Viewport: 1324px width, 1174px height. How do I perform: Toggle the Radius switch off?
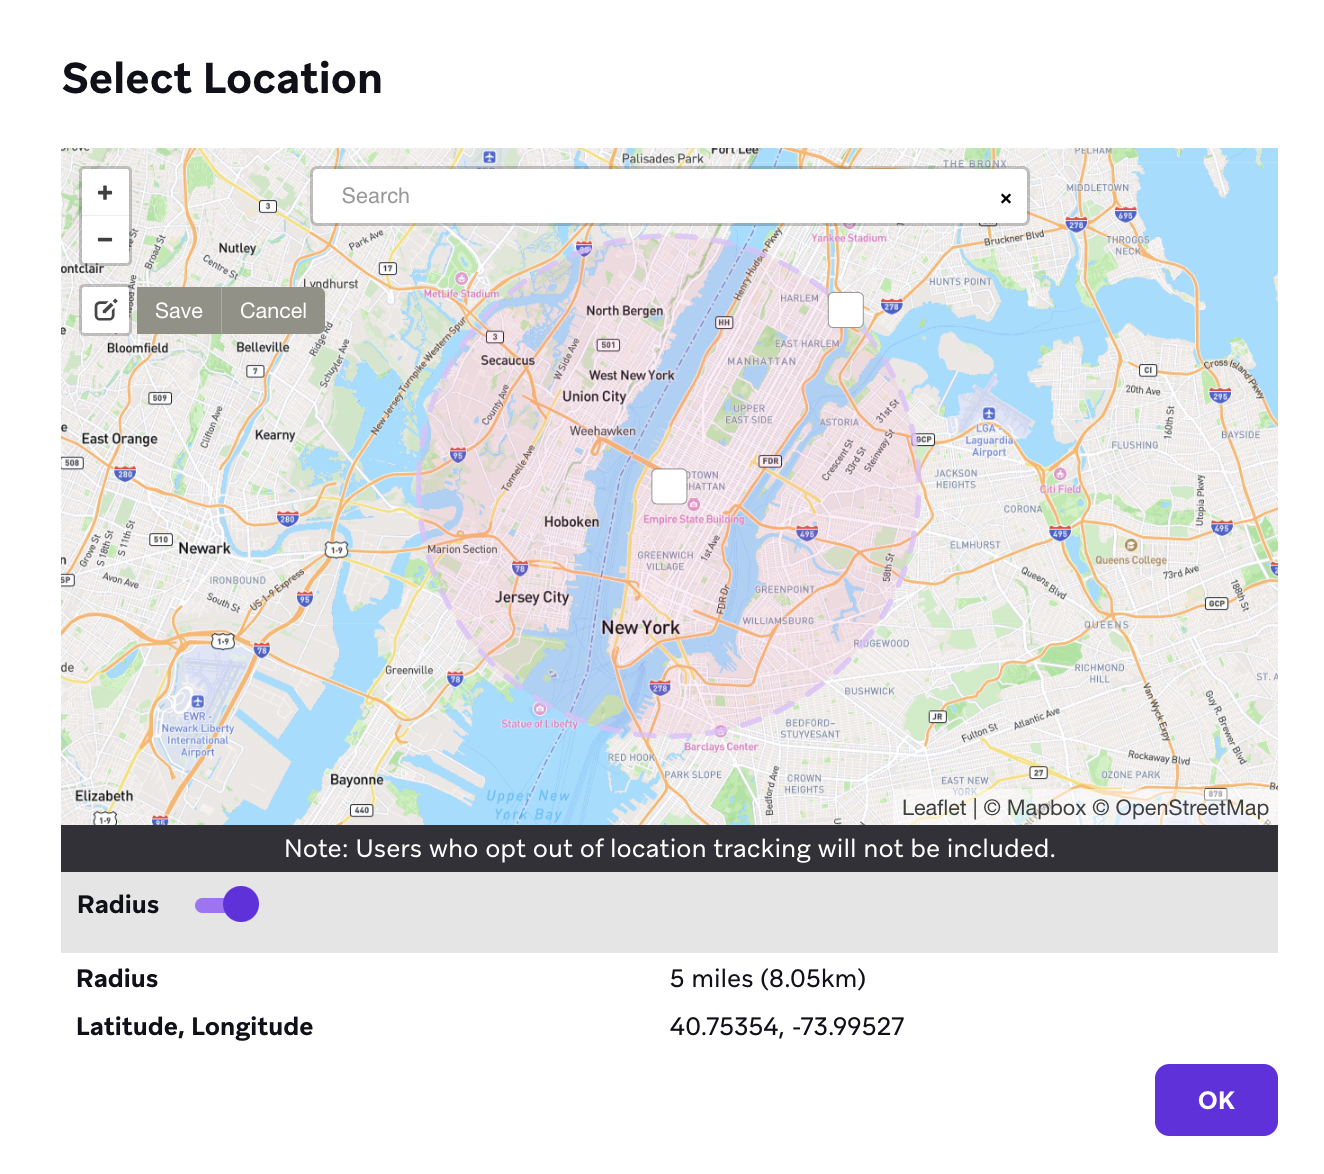point(228,905)
